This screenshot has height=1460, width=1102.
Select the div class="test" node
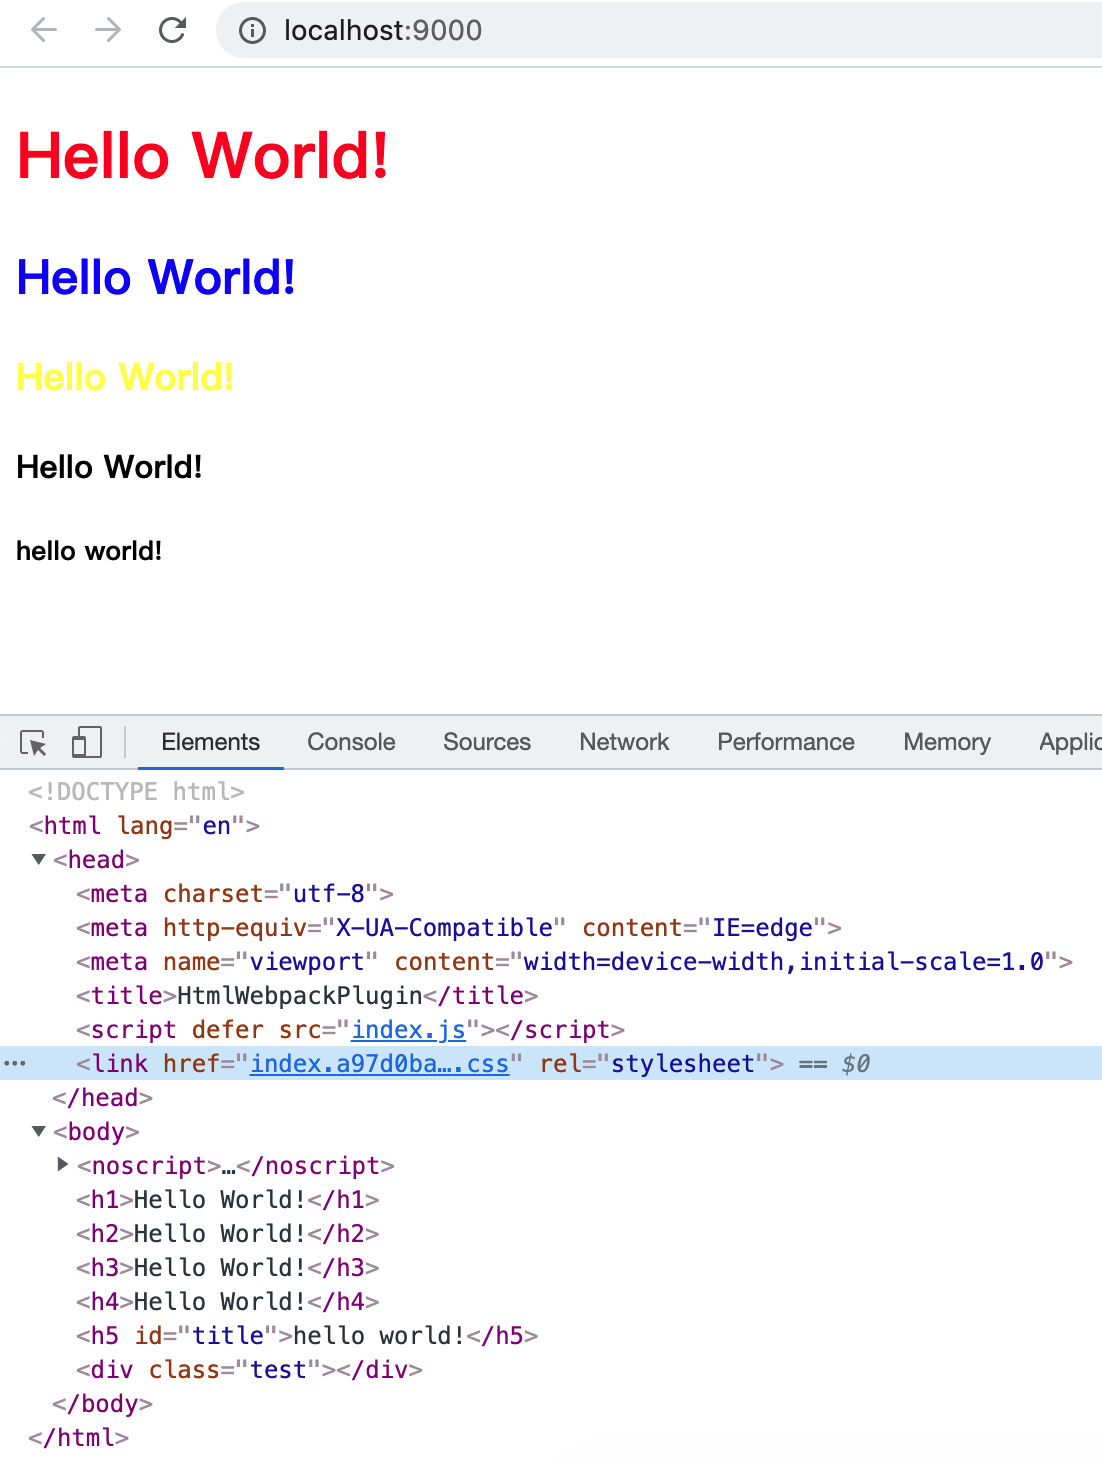[249, 1369]
